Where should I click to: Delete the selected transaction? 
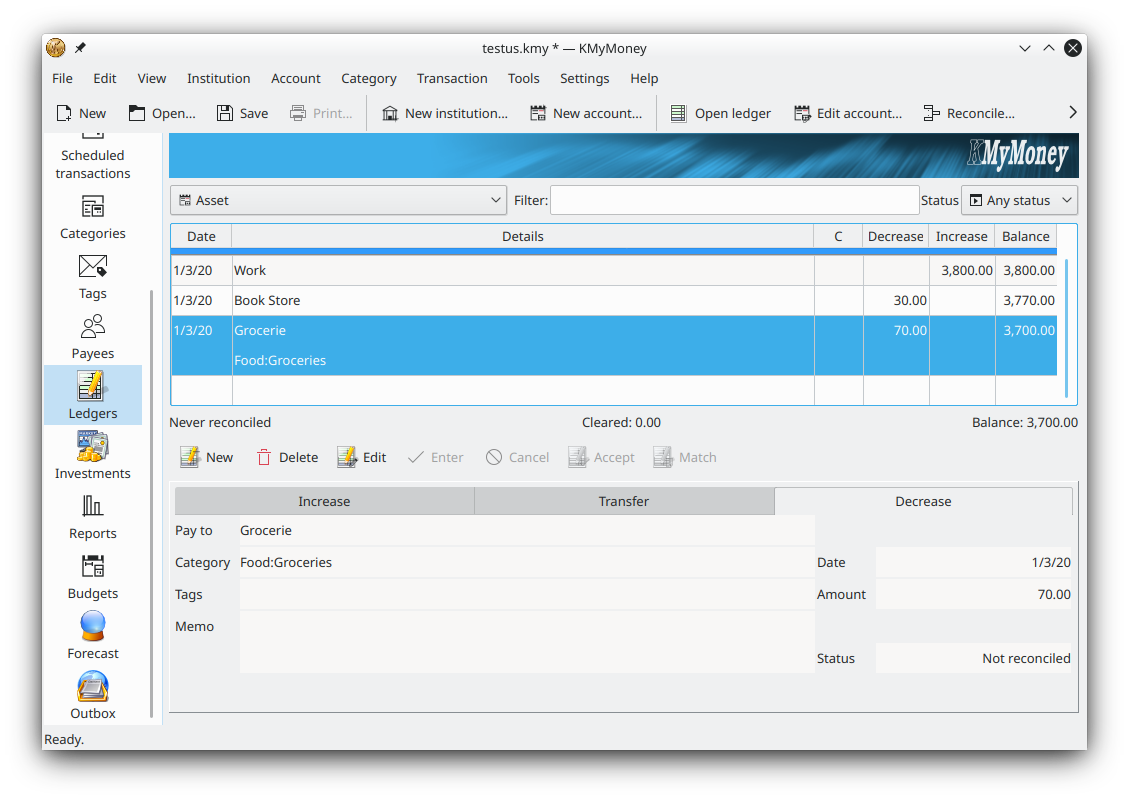(x=287, y=457)
